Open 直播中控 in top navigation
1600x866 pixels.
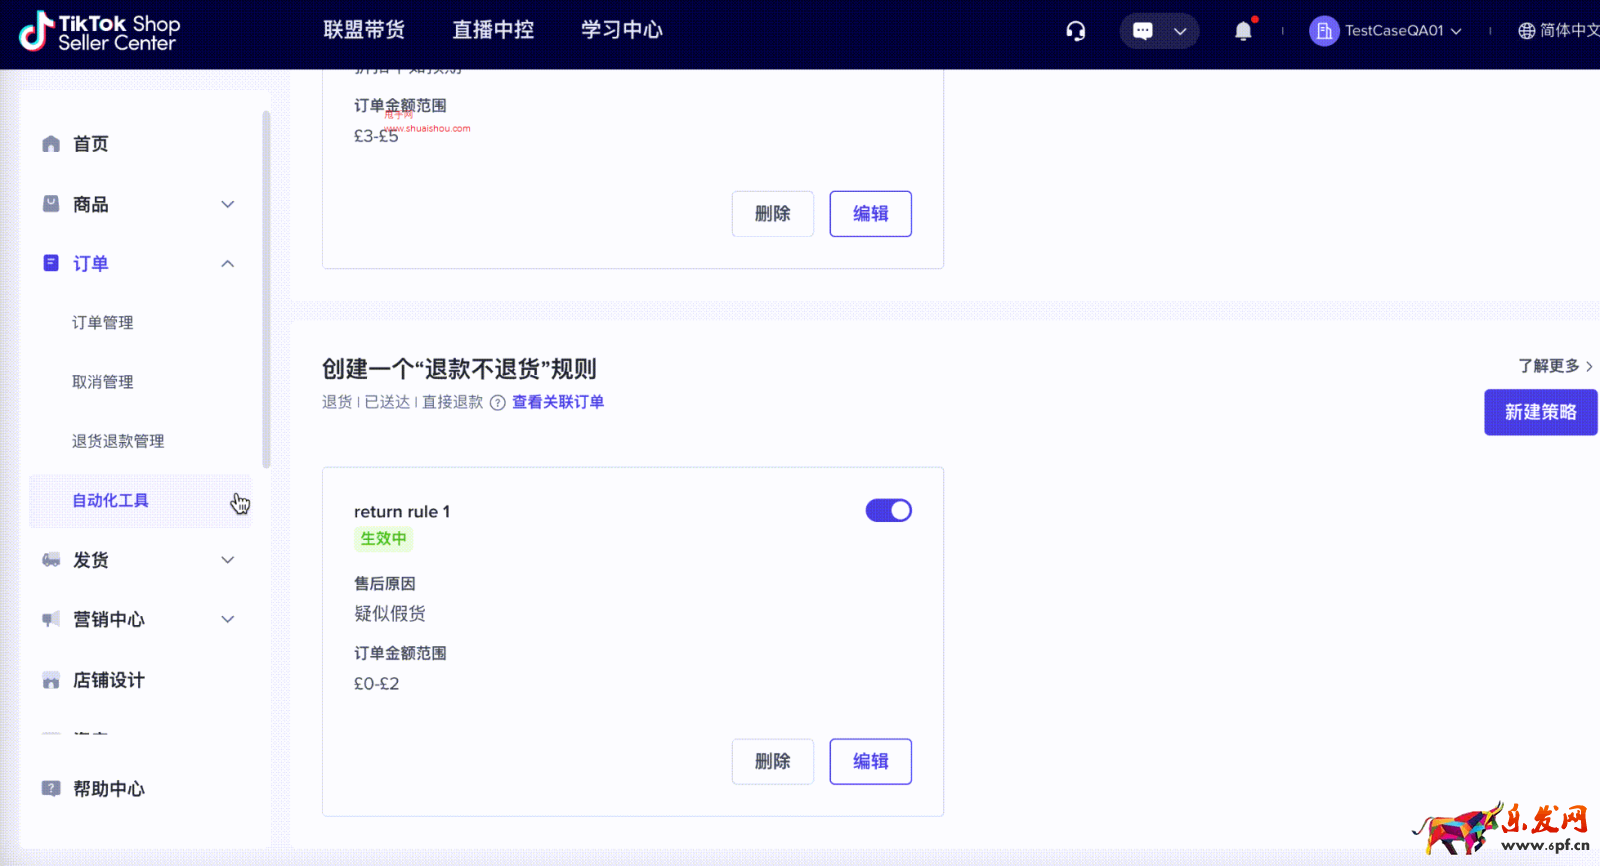click(493, 30)
